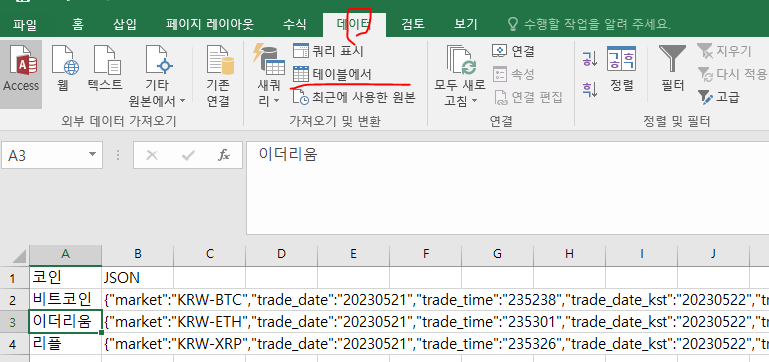Screen dimensions: 769x362
Task: Select column D header
Action: point(282,254)
